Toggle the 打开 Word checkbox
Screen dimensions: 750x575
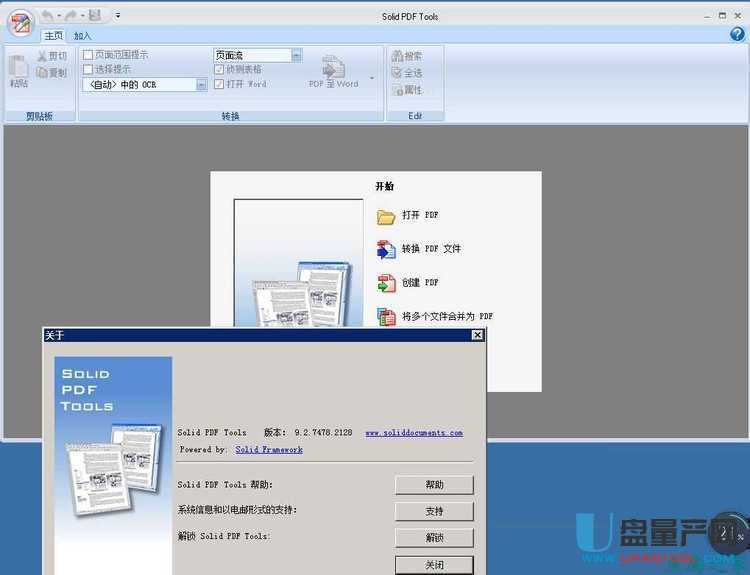click(219, 84)
